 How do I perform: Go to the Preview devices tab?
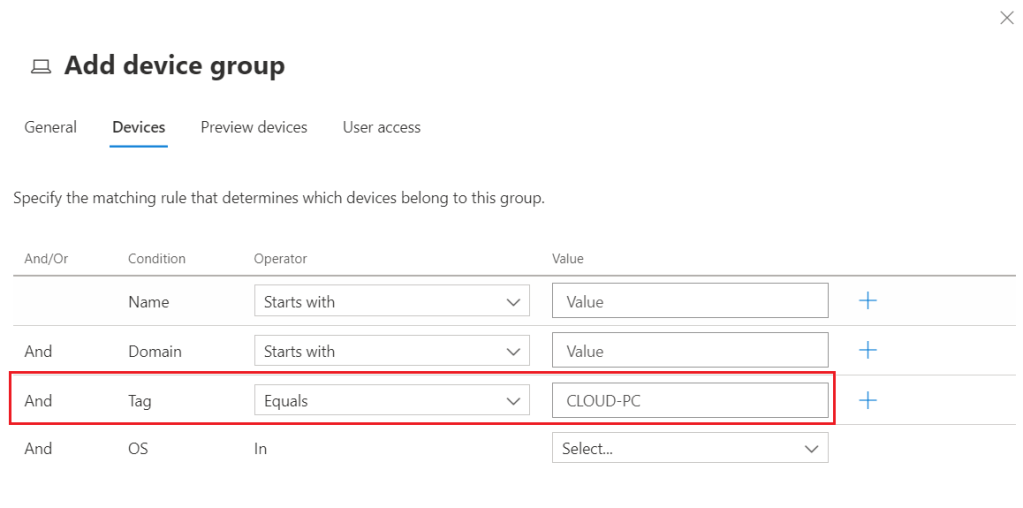click(254, 127)
